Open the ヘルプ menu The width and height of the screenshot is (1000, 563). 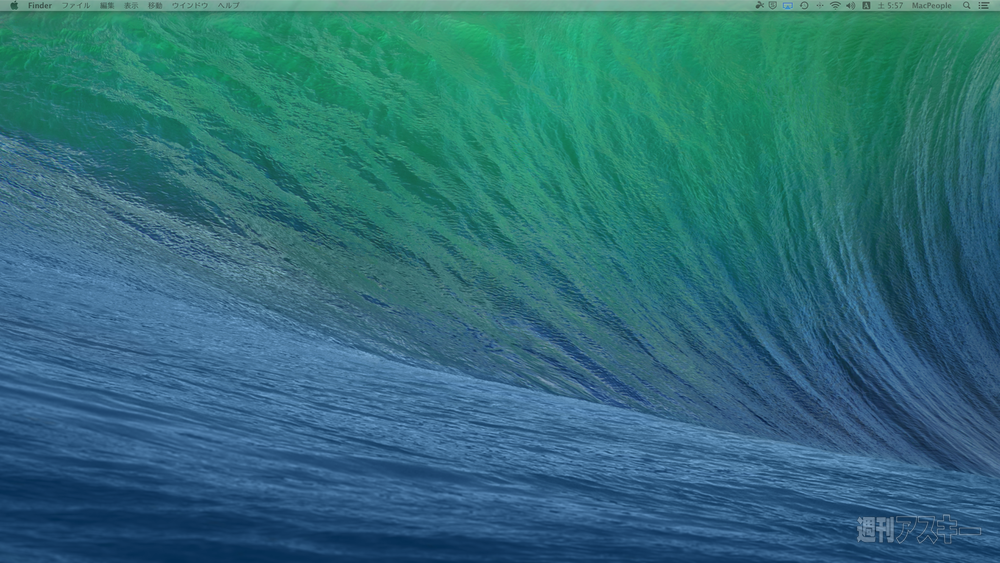(228, 5)
